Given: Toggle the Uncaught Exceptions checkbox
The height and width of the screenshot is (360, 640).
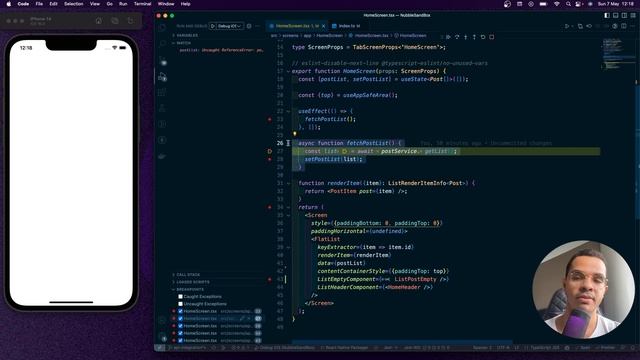Looking at the screenshot, I should pos(180,304).
